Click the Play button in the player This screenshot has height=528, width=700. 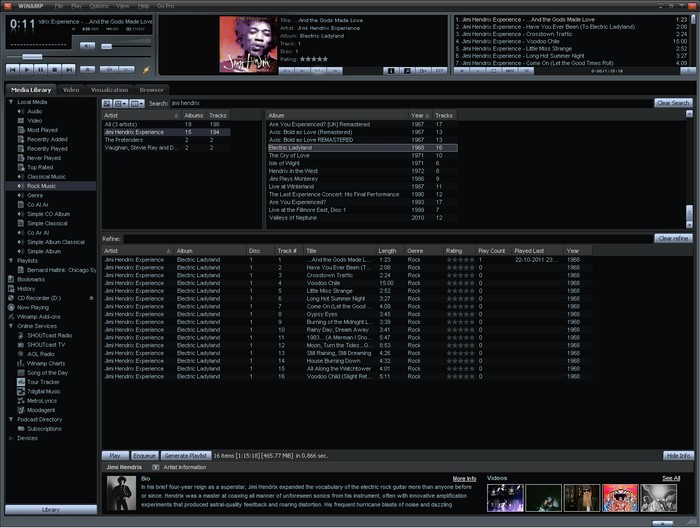click(26, 70)
